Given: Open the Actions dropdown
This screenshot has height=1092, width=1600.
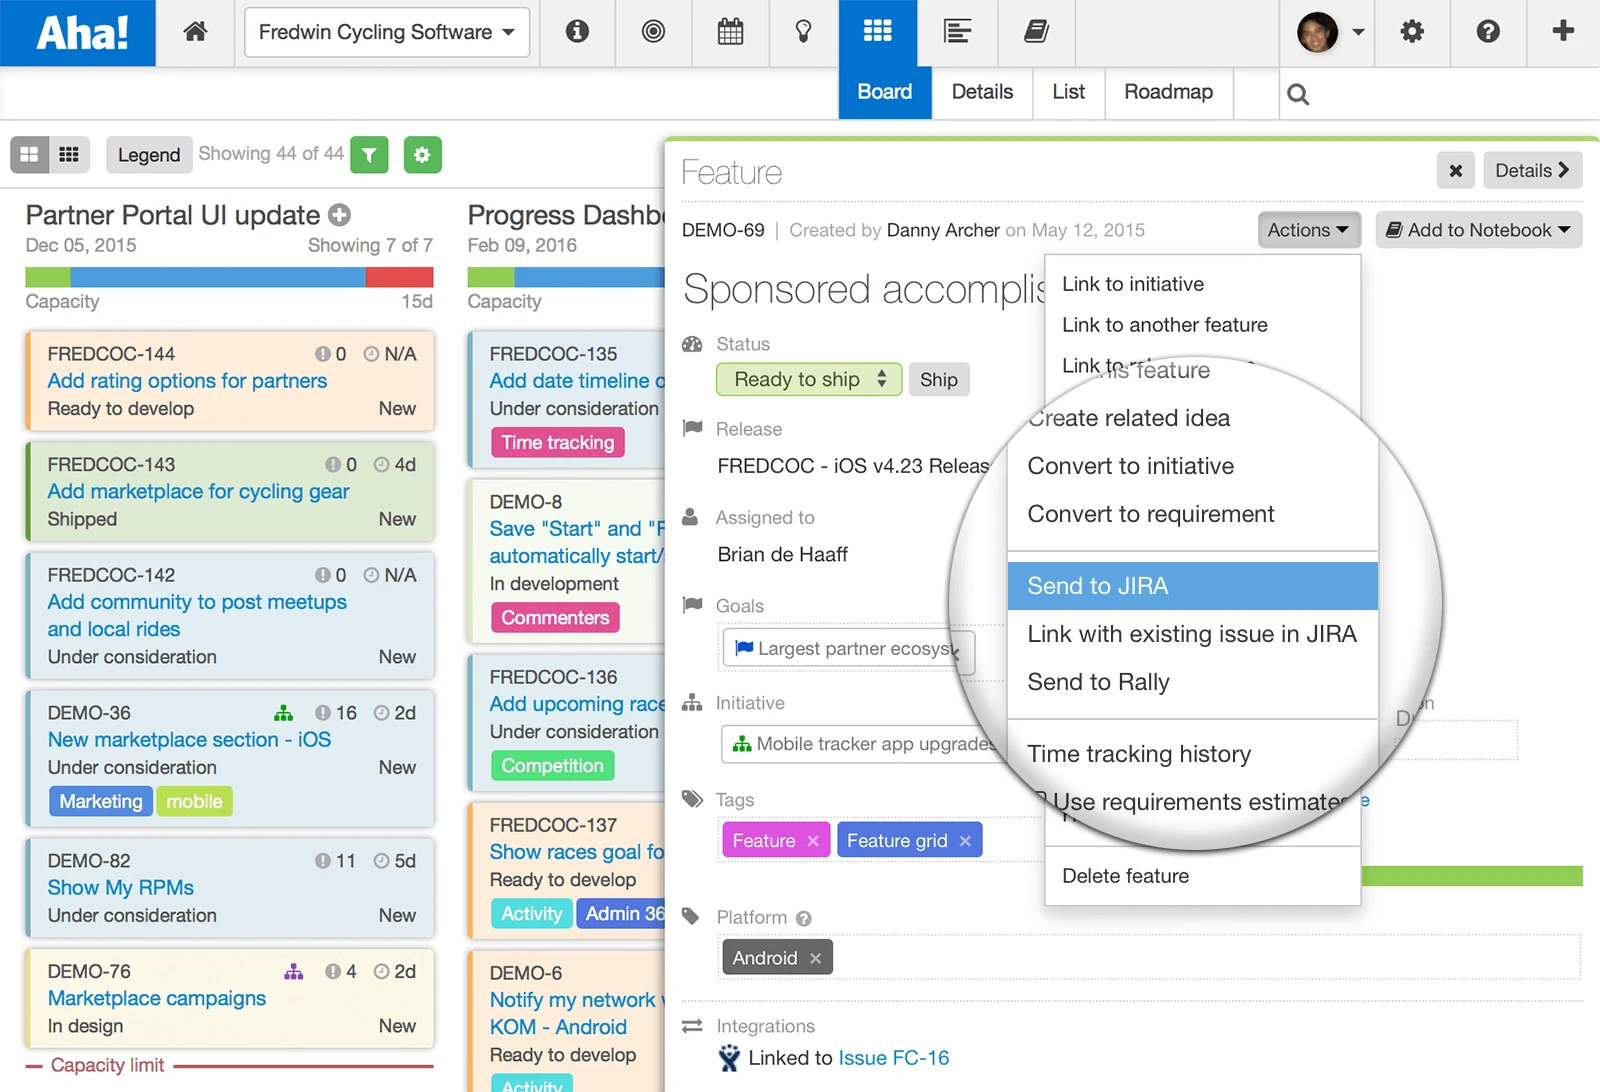Looking at the screenshot, I should point(1309,230).
